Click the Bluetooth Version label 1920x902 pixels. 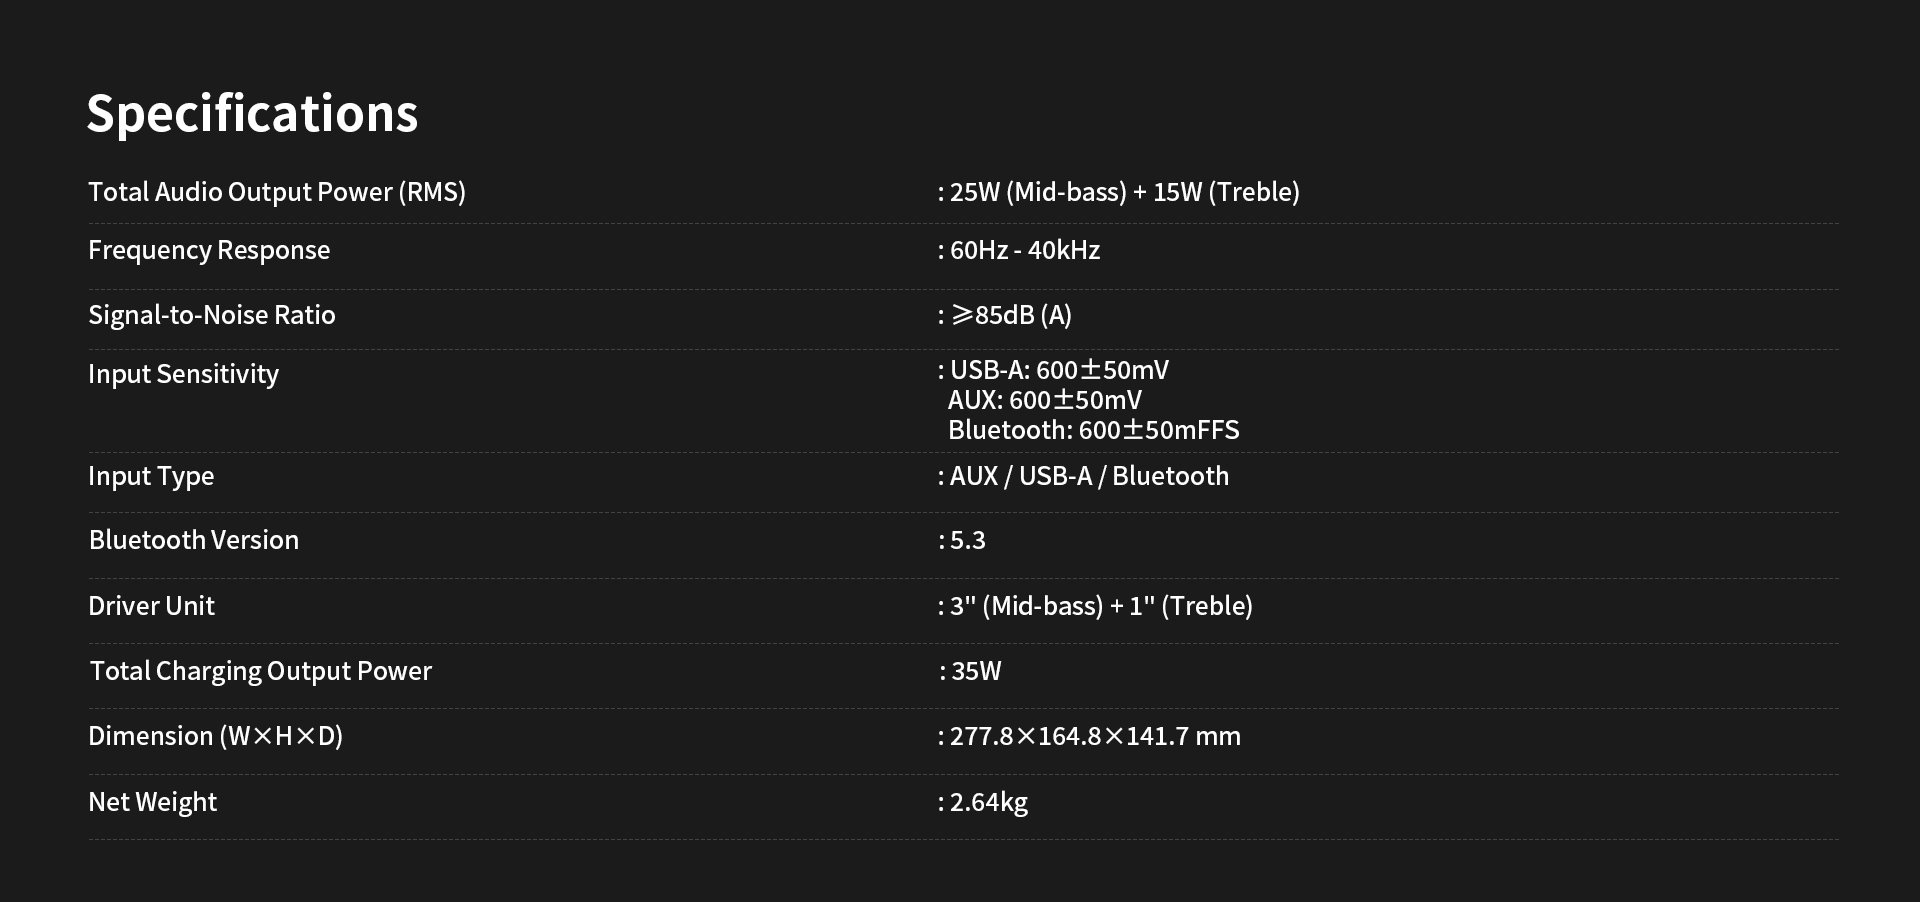tap(194, 540)
